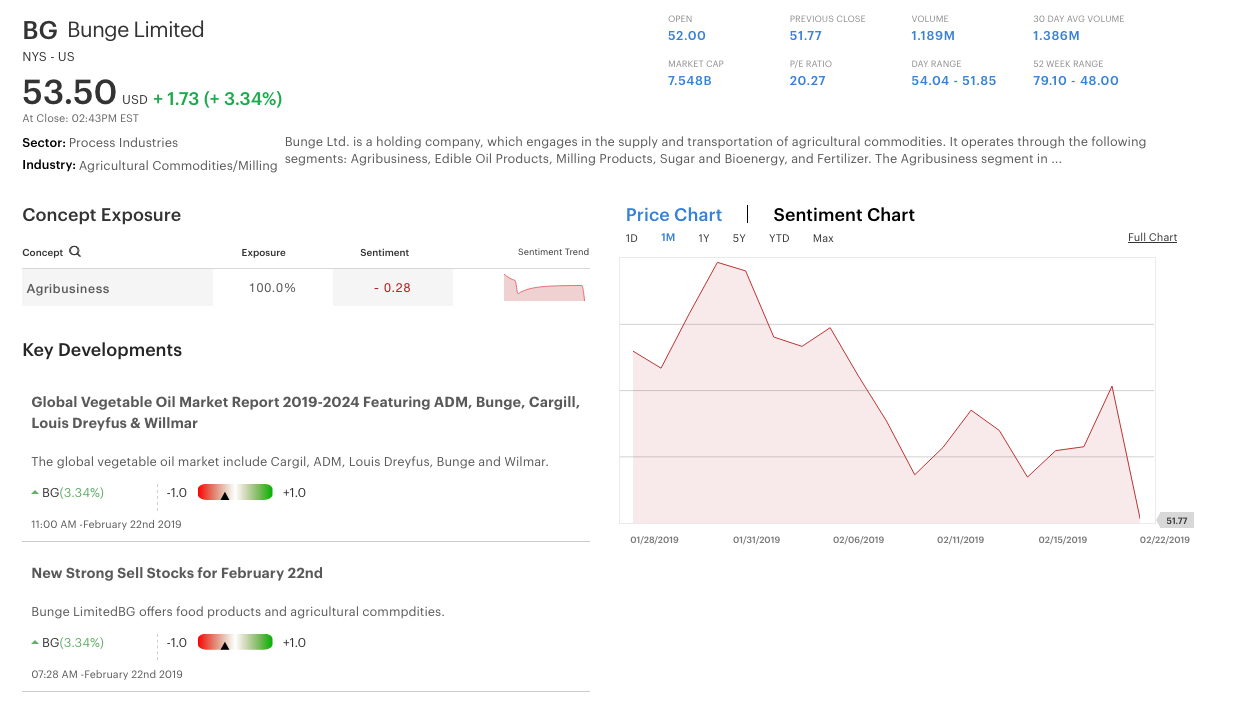Click the 51.77 price marker on the chart

(x=1176, y=520)
